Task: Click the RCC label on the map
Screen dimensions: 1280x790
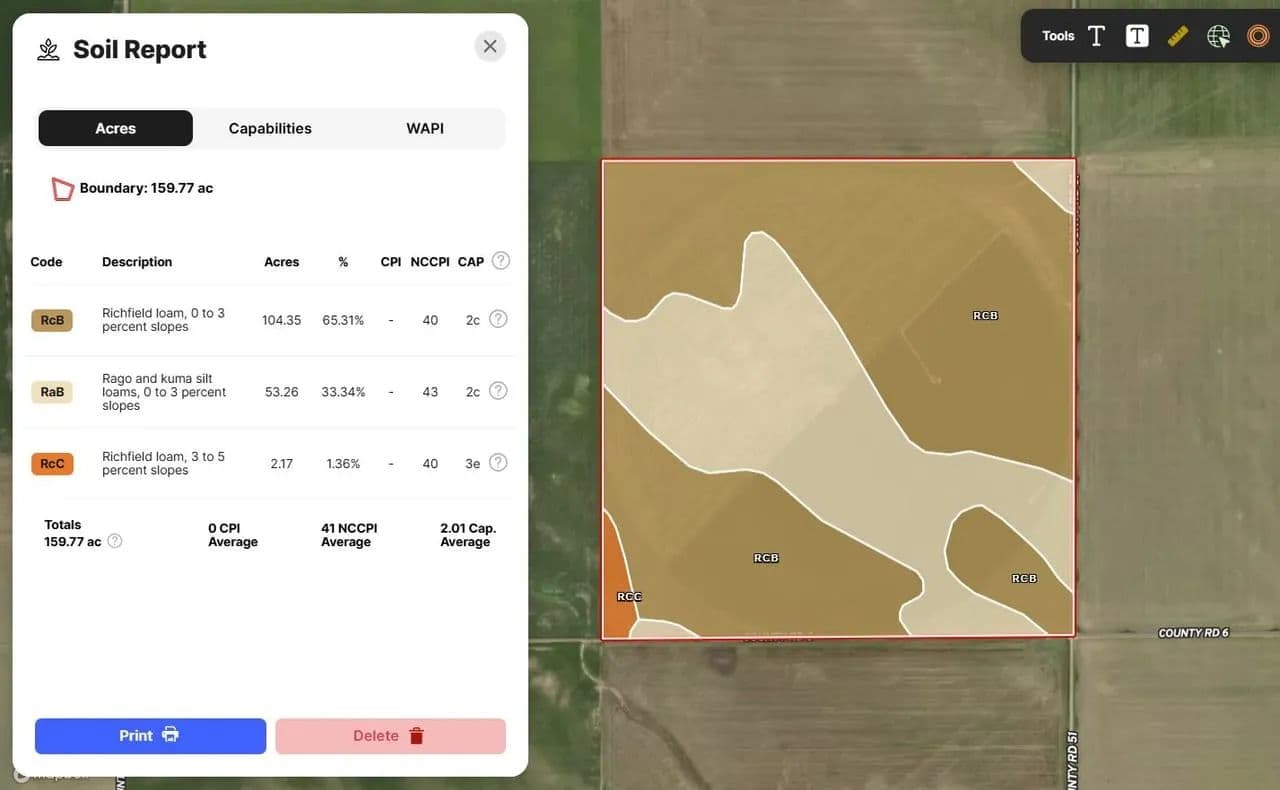Action: [629, 597]
